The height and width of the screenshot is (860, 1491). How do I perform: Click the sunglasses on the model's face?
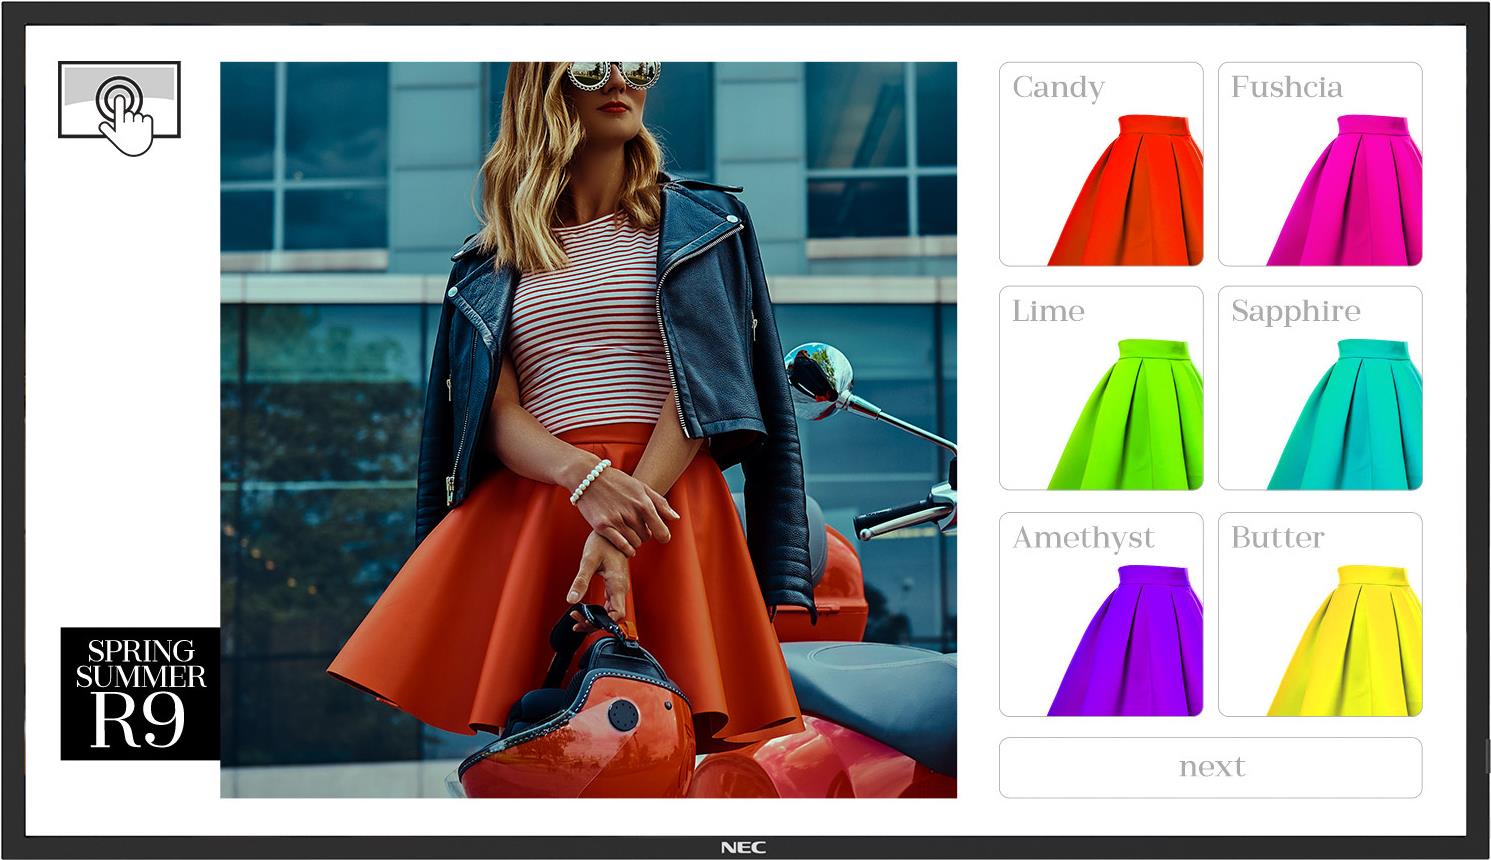pos(614,74)
